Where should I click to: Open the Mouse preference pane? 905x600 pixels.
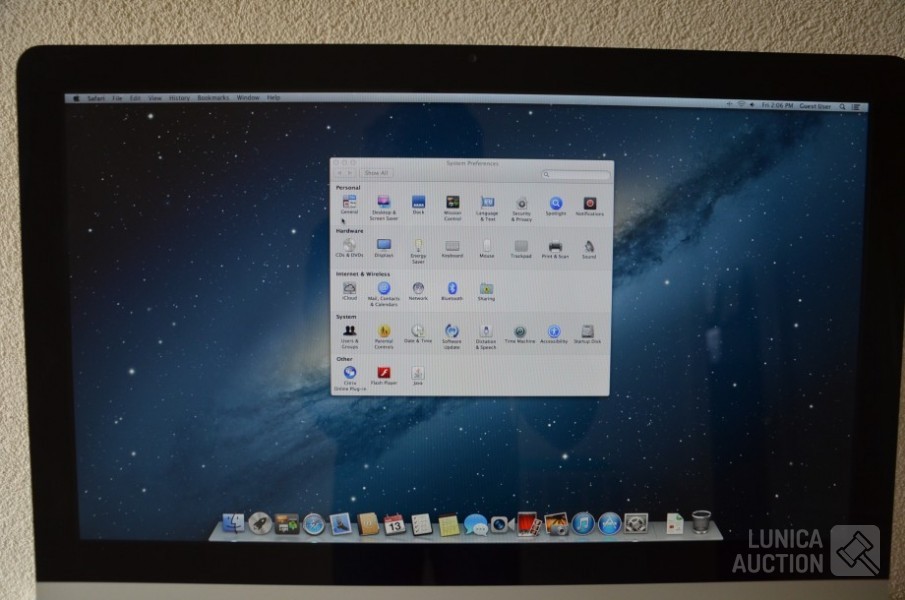(x=487, y=249)
